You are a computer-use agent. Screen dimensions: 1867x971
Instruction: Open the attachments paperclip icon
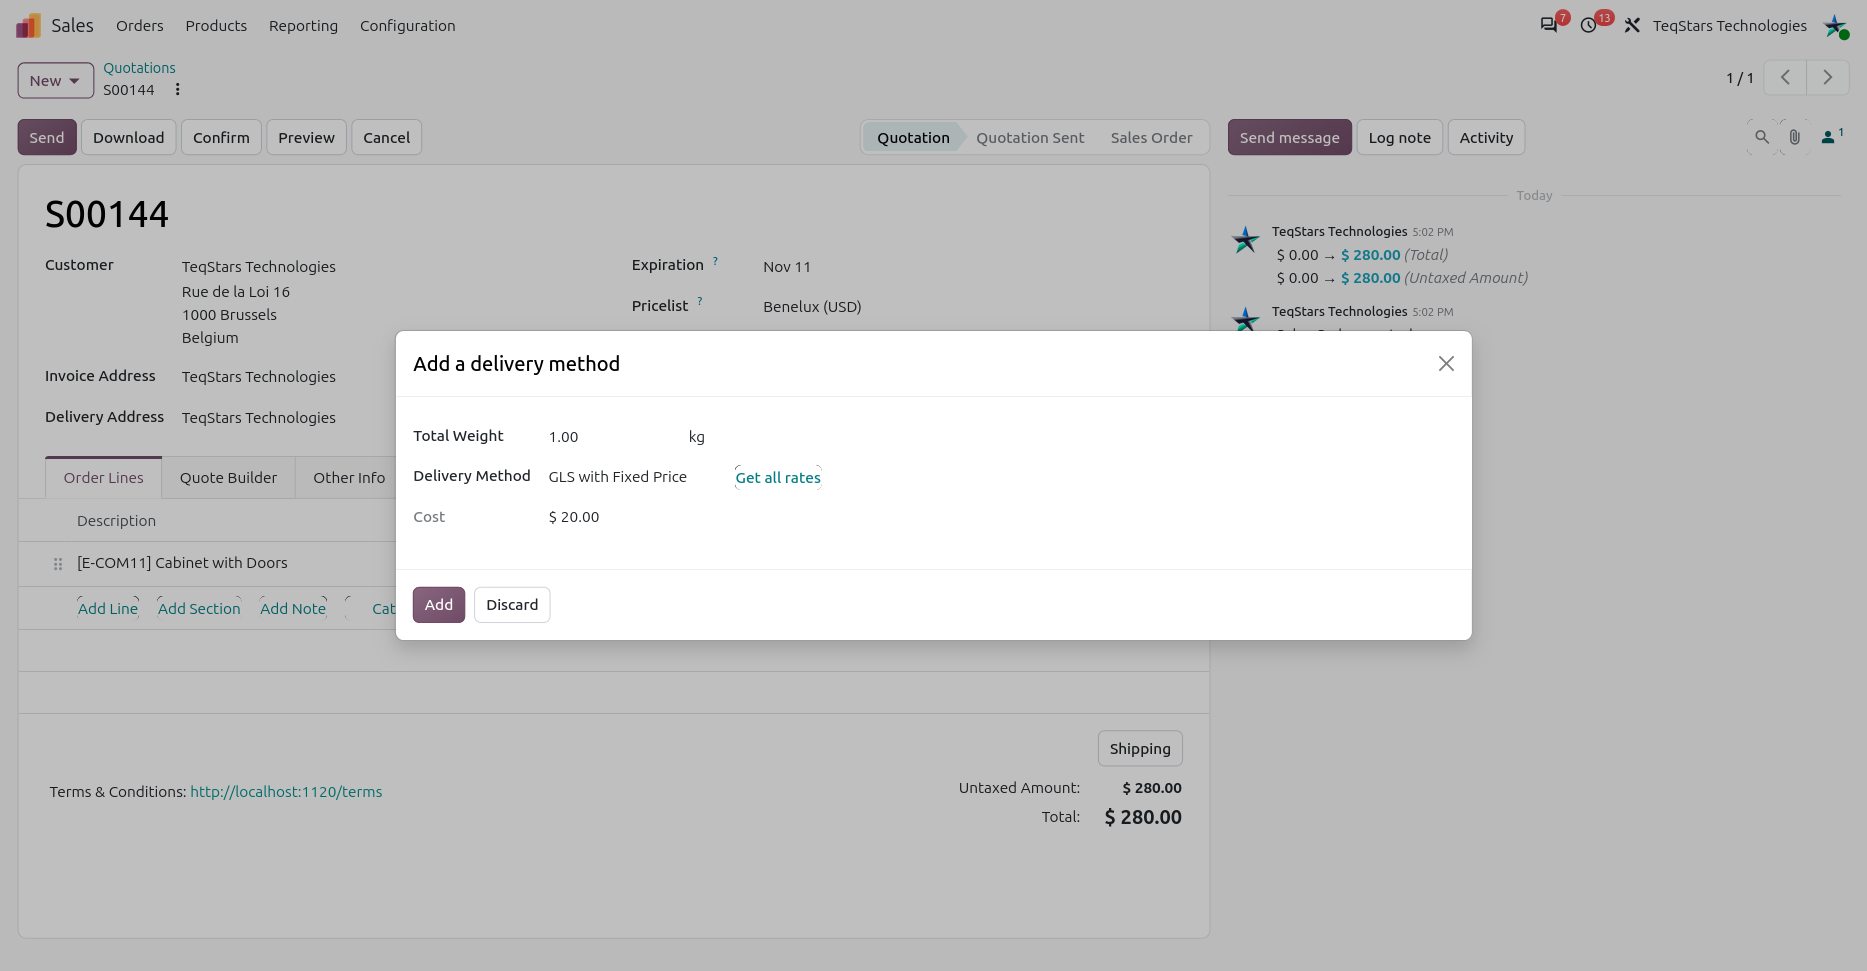[1795, 137]
